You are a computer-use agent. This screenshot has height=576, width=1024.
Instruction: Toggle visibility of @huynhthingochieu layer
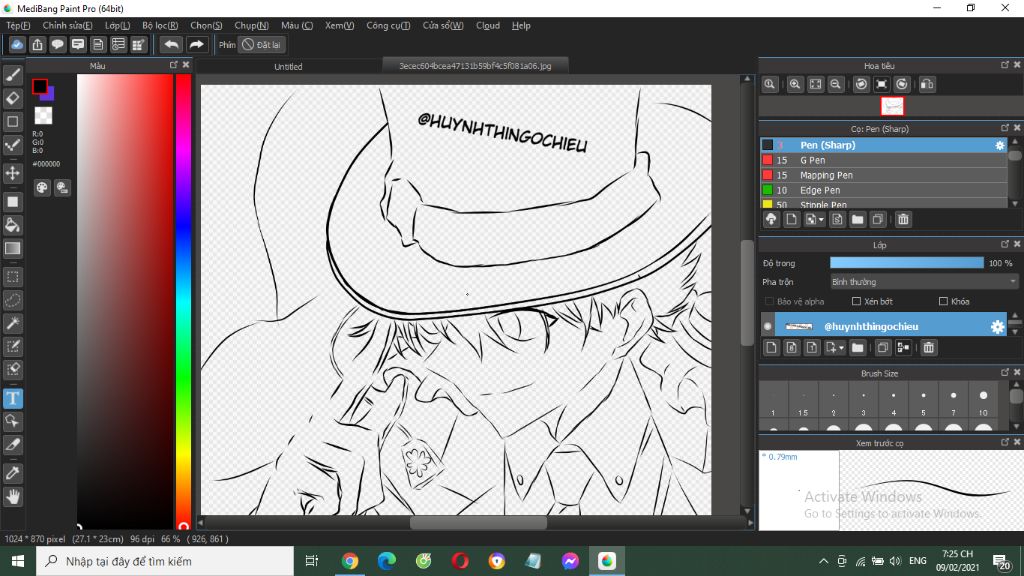(x=768, y=327)
